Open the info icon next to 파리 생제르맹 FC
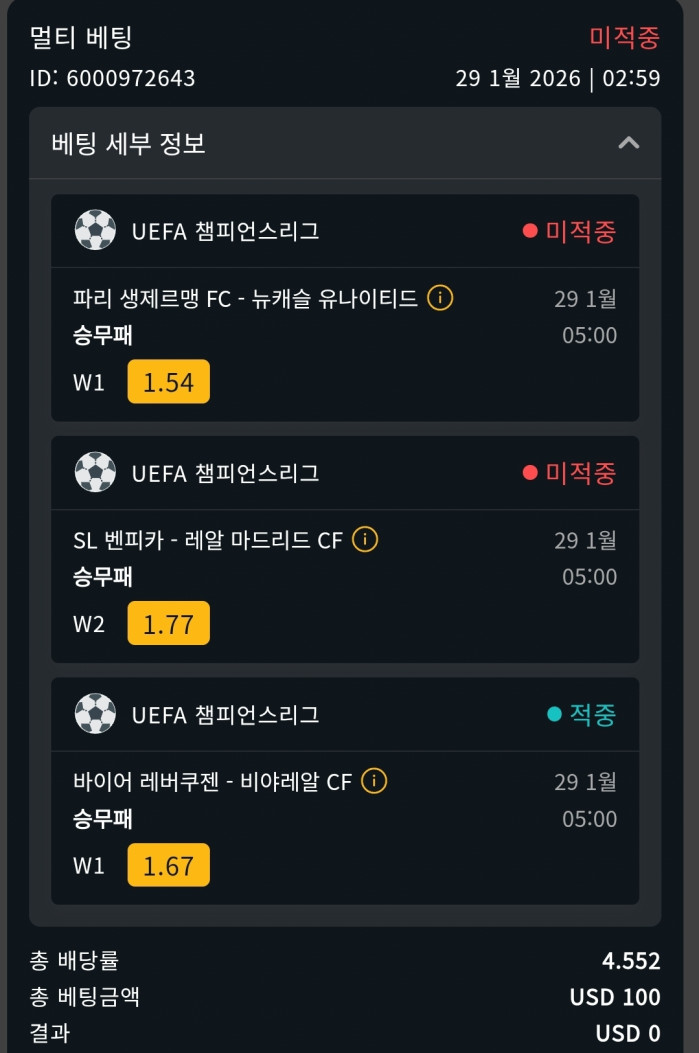The height and width of the screenshot is (1053, 699). click(x=439, y=297)
